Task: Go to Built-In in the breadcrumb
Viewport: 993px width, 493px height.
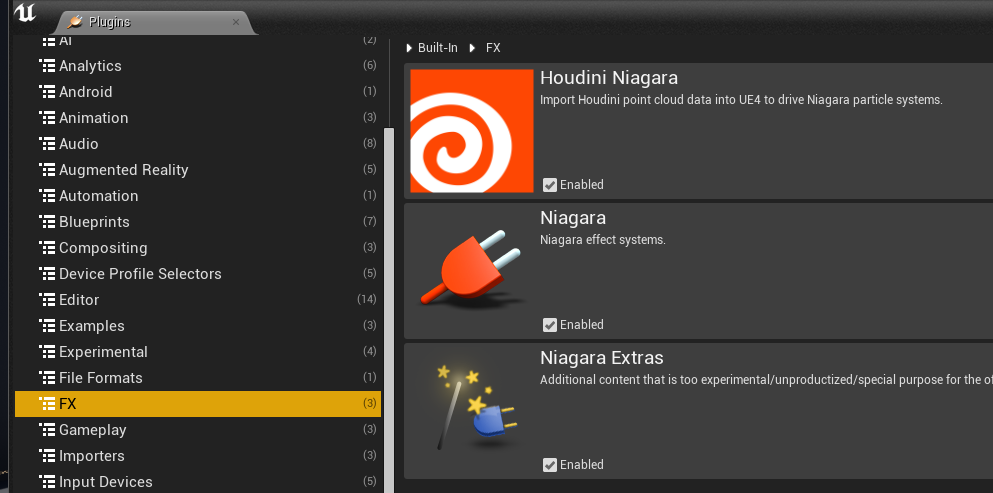Action: pos(438,48)
